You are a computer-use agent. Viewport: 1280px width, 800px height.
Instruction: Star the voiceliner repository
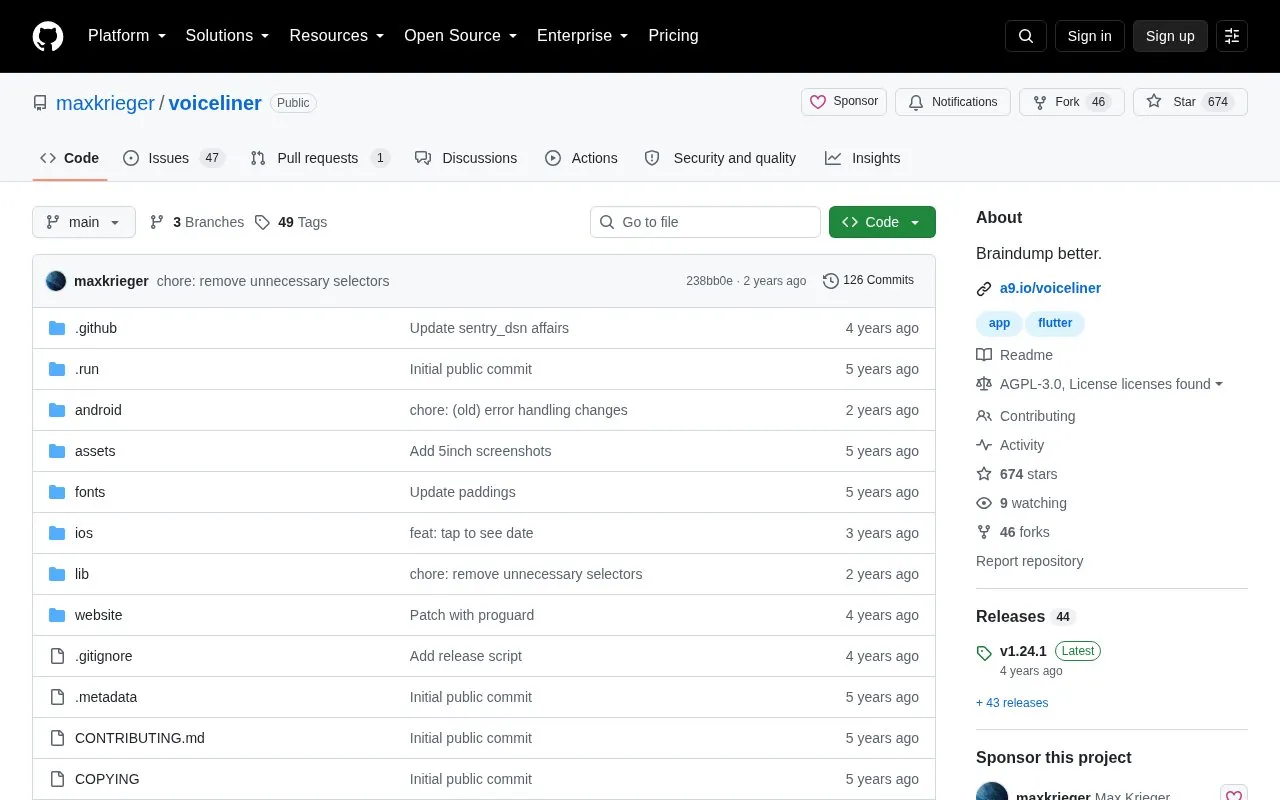[x=1190, y=102]
